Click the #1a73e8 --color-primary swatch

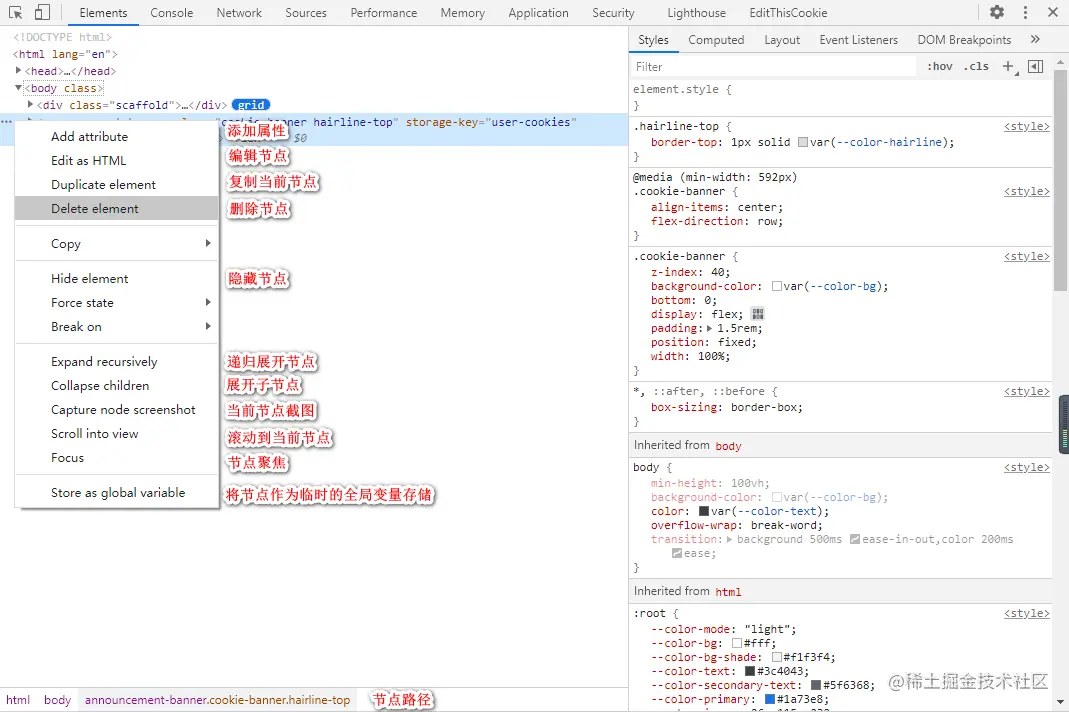coord(770,699)
